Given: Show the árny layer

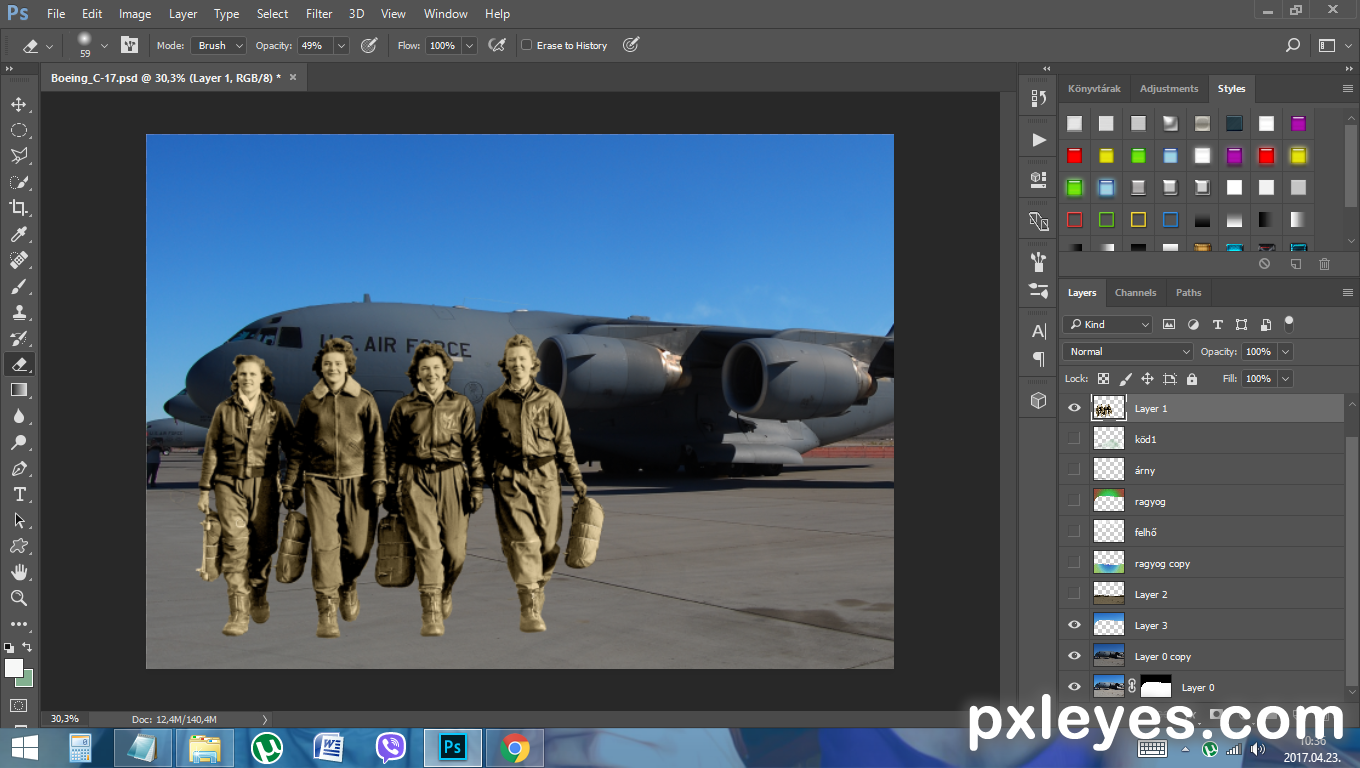Looking at the screenshot, I should pos(1074,470).
